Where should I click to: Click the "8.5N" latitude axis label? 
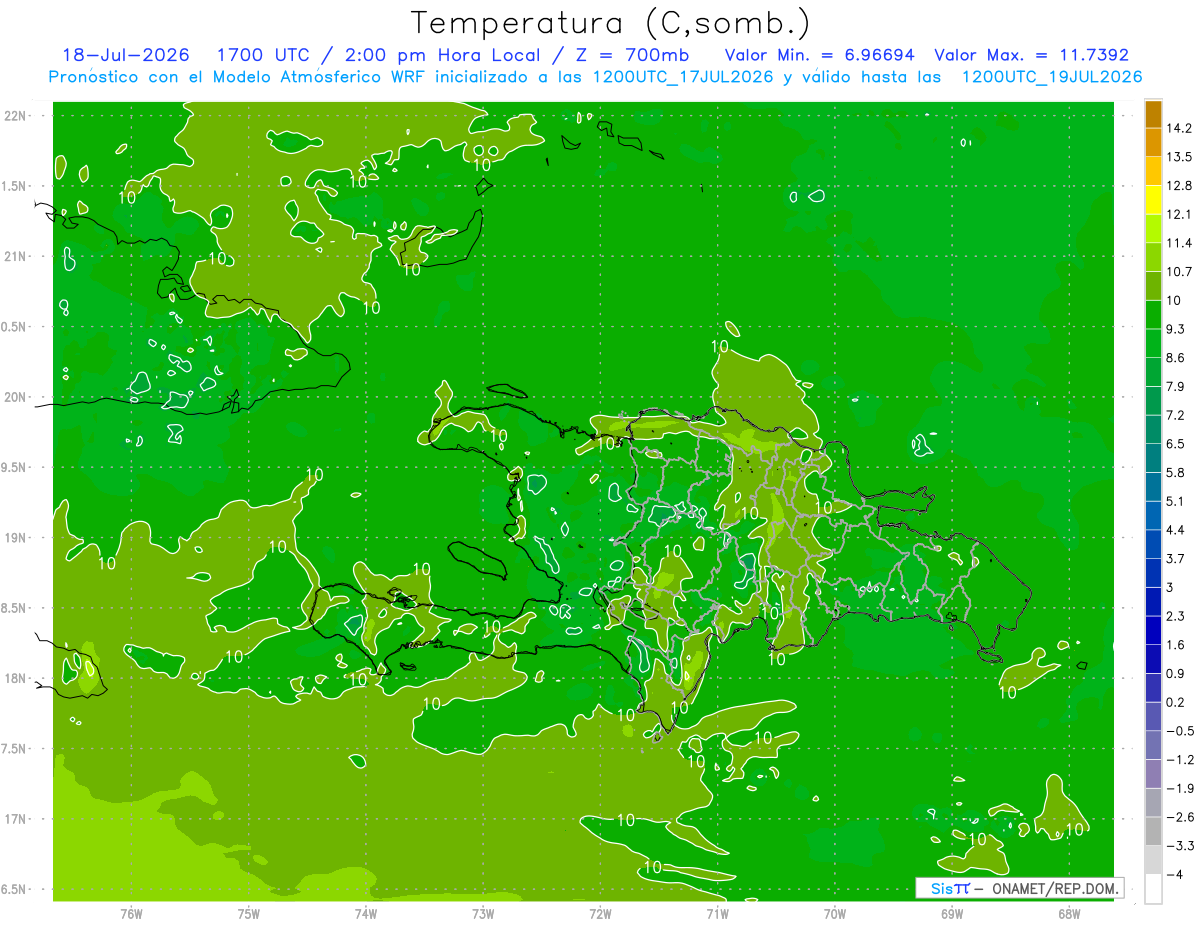(14, 608)
